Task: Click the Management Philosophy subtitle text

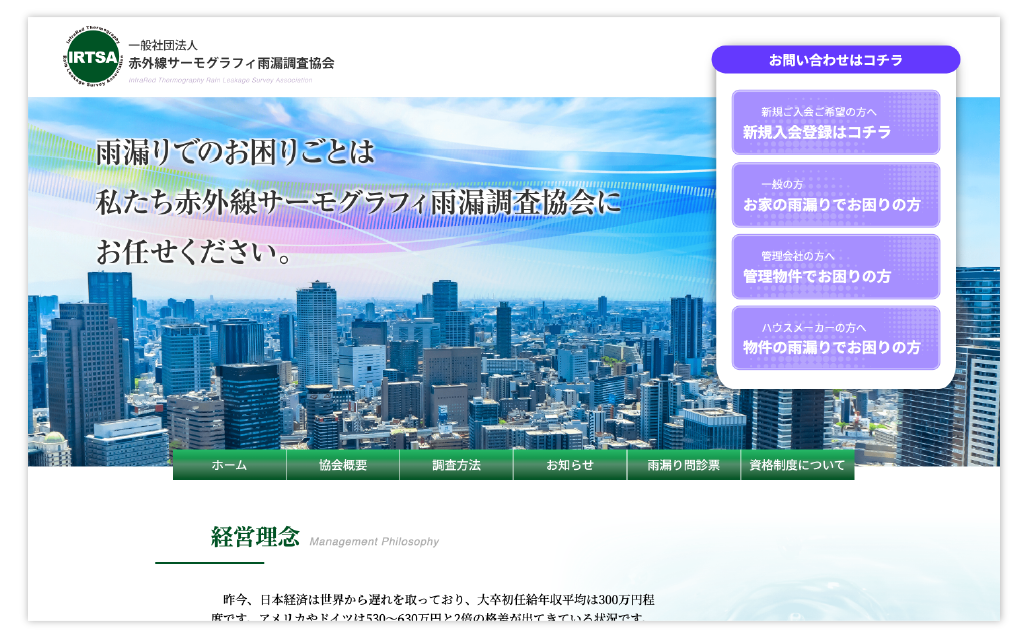Action: click(x=374, y=542)
